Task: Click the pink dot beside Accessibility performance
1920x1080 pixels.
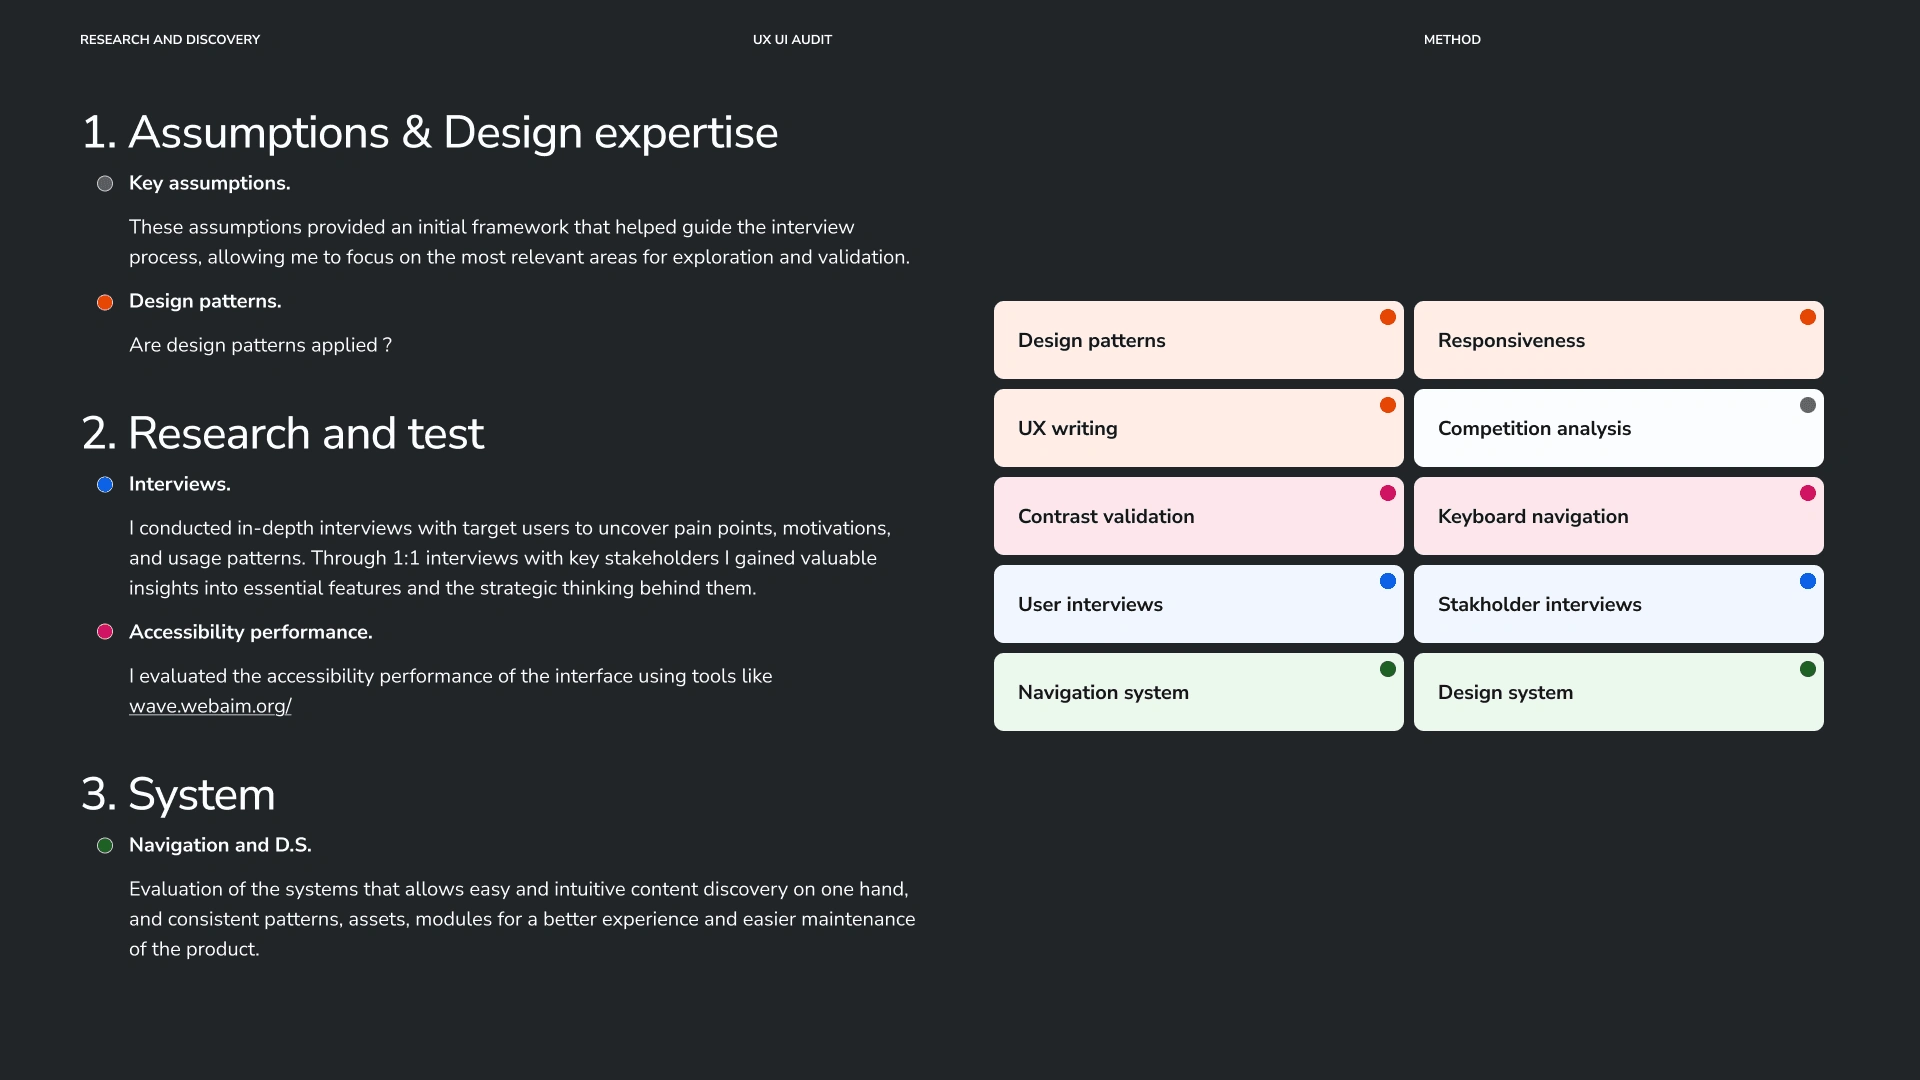Action: click(x=105, y=632)
